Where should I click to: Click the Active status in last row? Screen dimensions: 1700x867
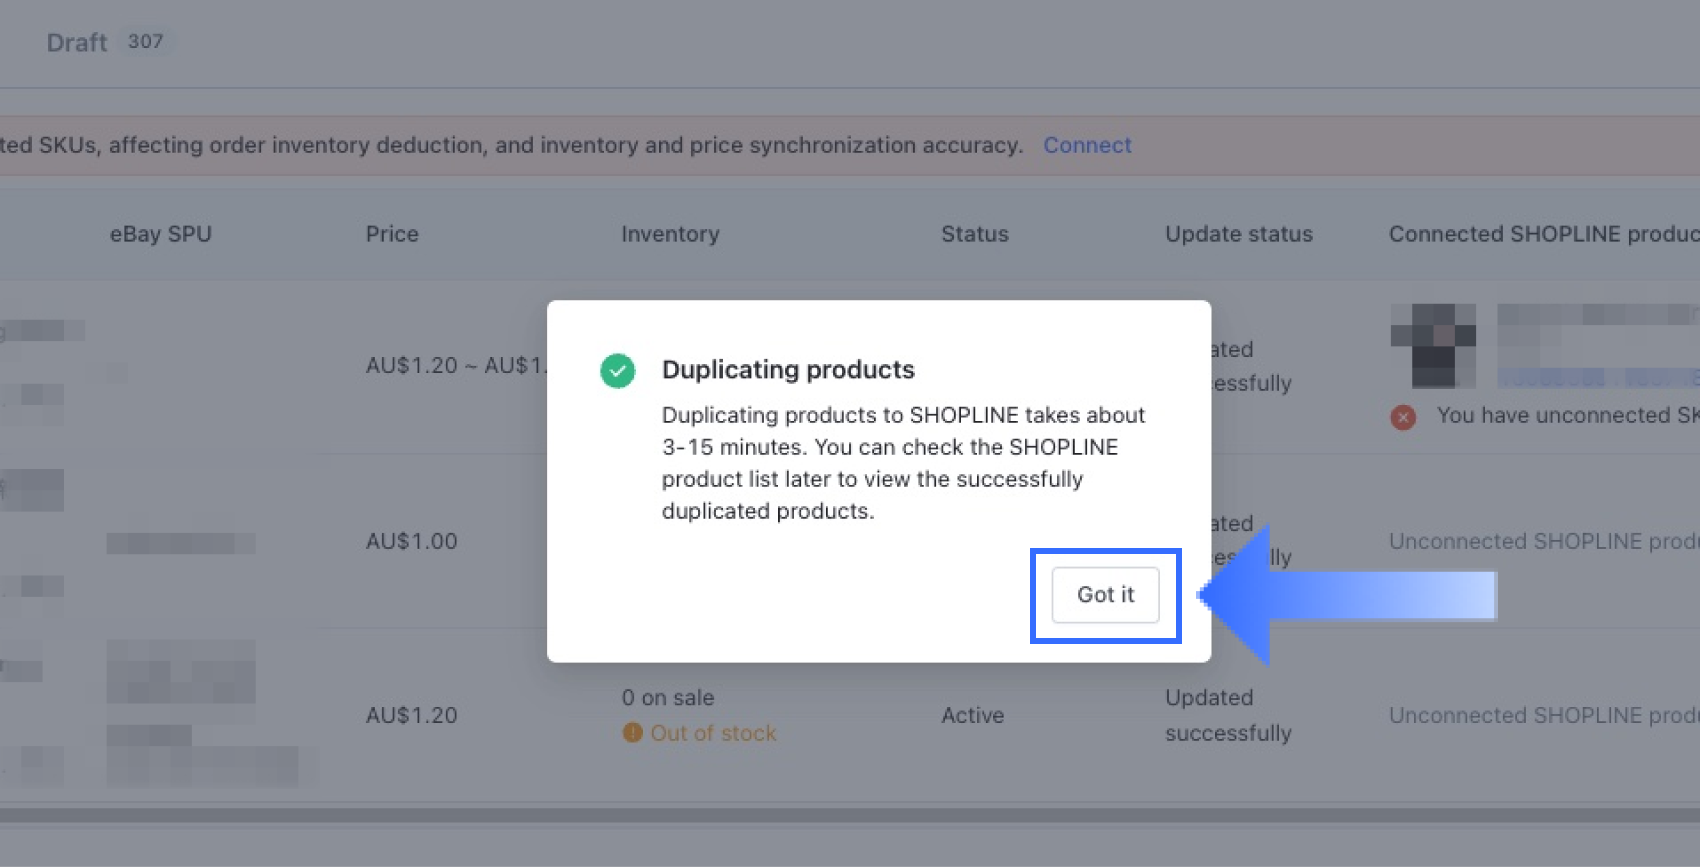(972, 715)
